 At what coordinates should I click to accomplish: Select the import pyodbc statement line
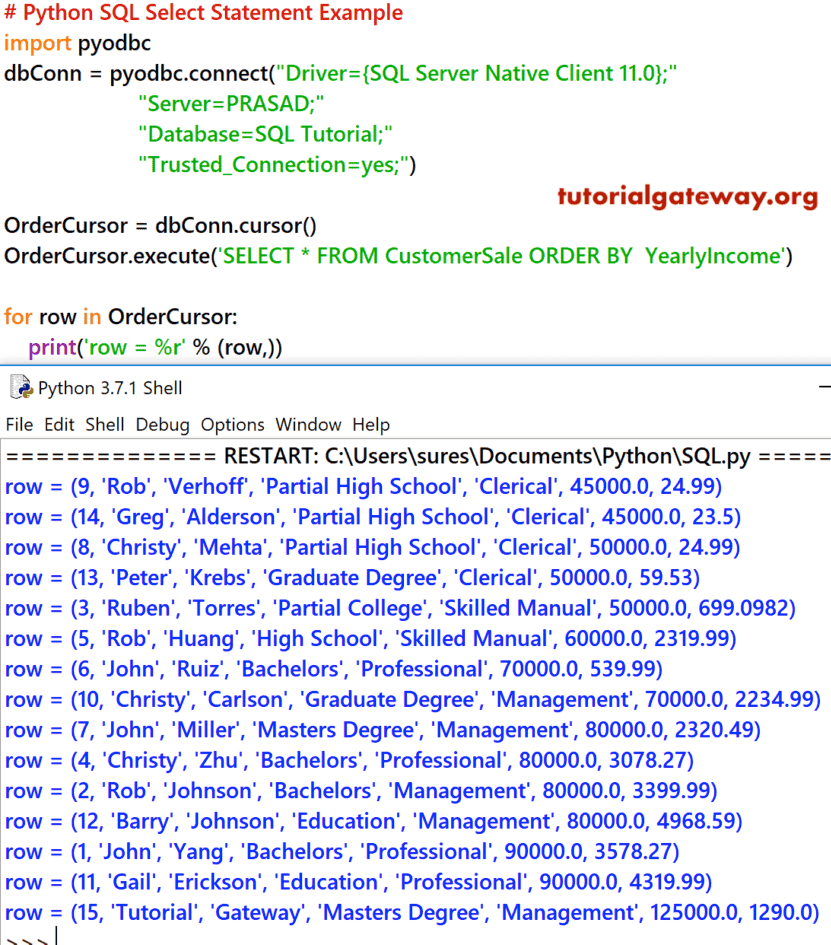point(77,43)
